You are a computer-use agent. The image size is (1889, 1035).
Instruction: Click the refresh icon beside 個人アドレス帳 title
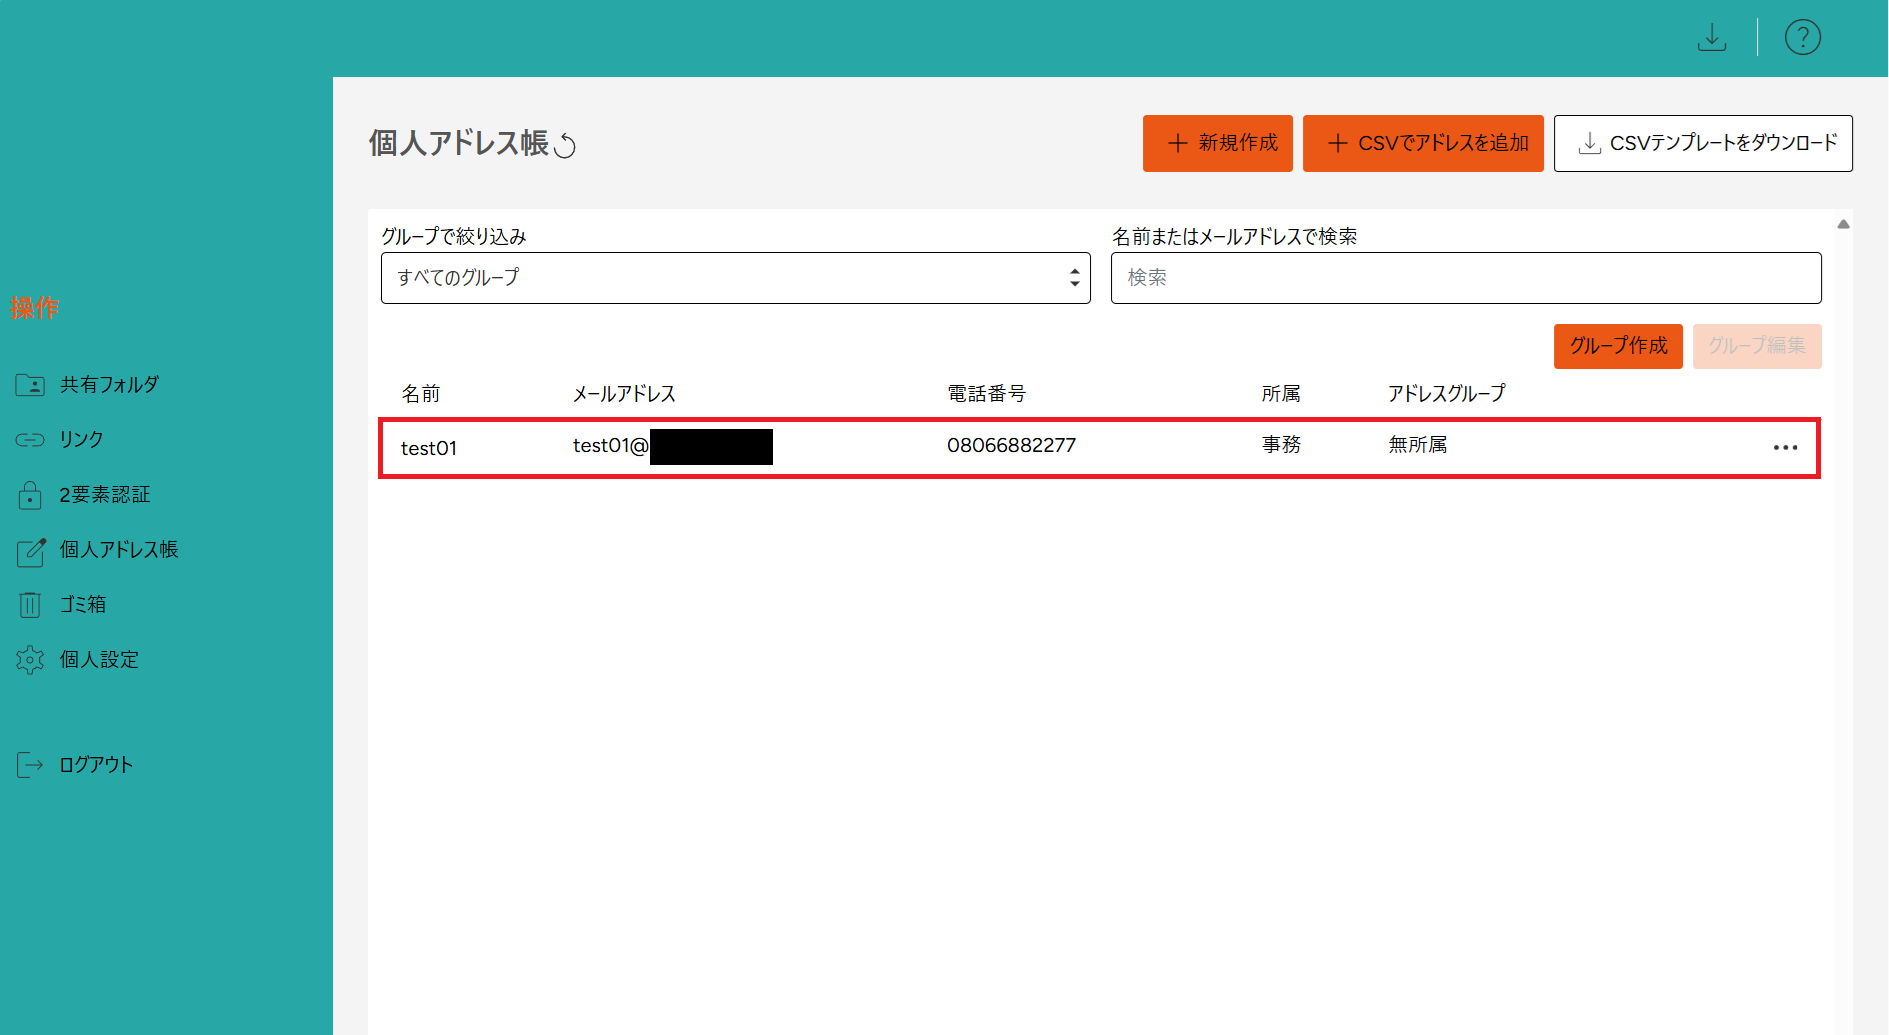point(566,146)
